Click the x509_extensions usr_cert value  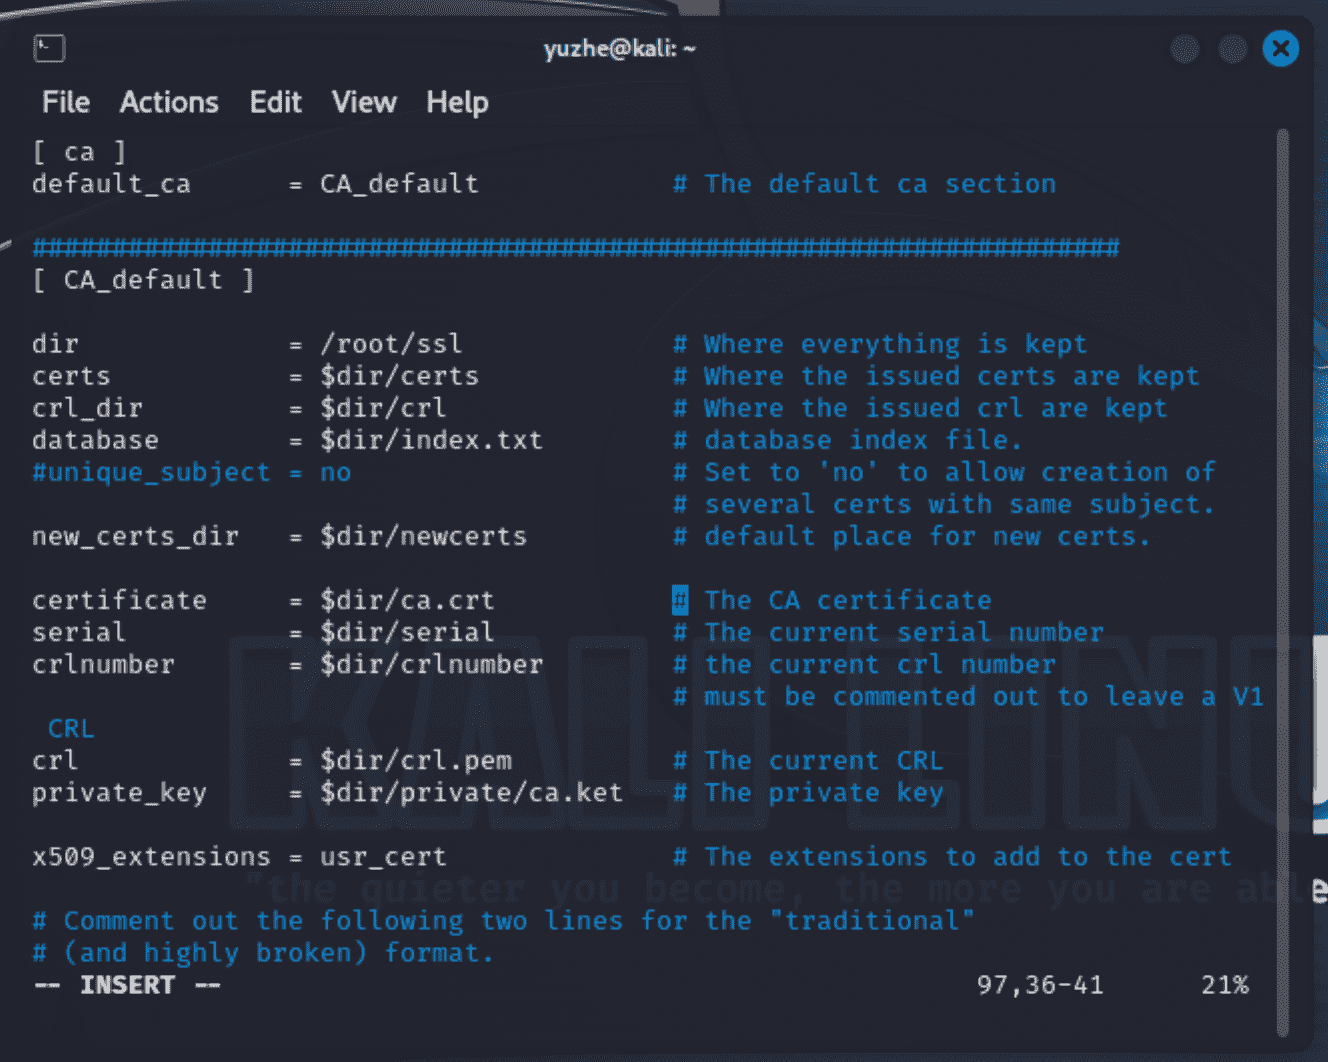coord(383,857)
